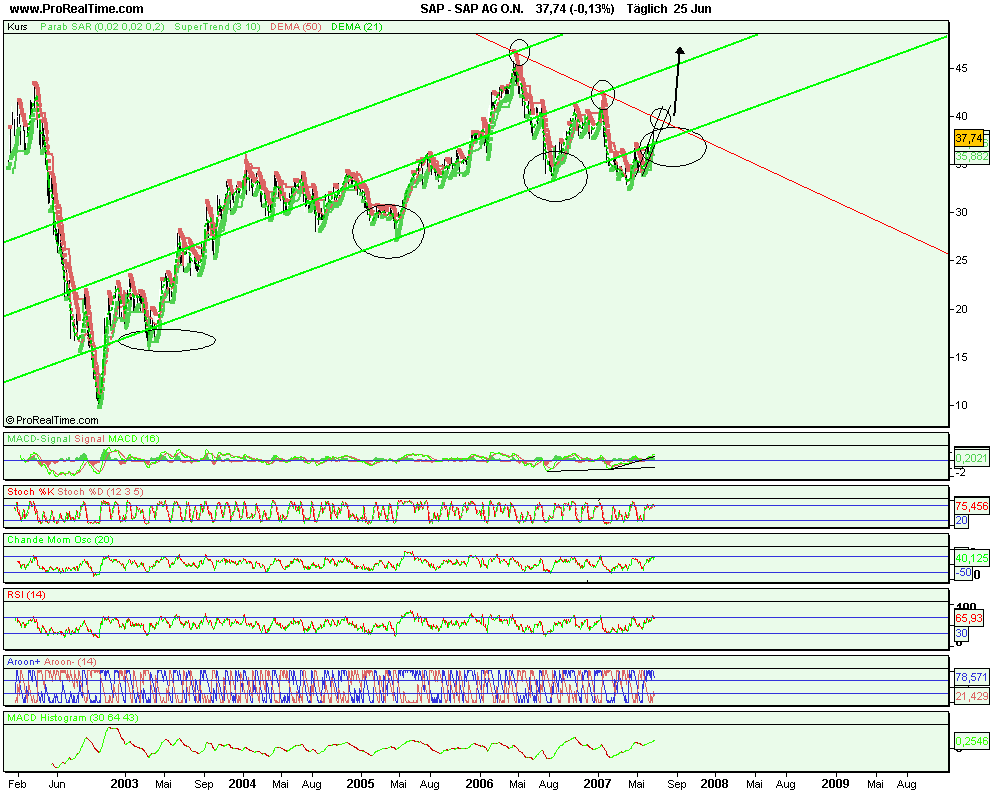Click the 15 price axis label
This screenshot has width=1000, height=800.
pos(960,357)
